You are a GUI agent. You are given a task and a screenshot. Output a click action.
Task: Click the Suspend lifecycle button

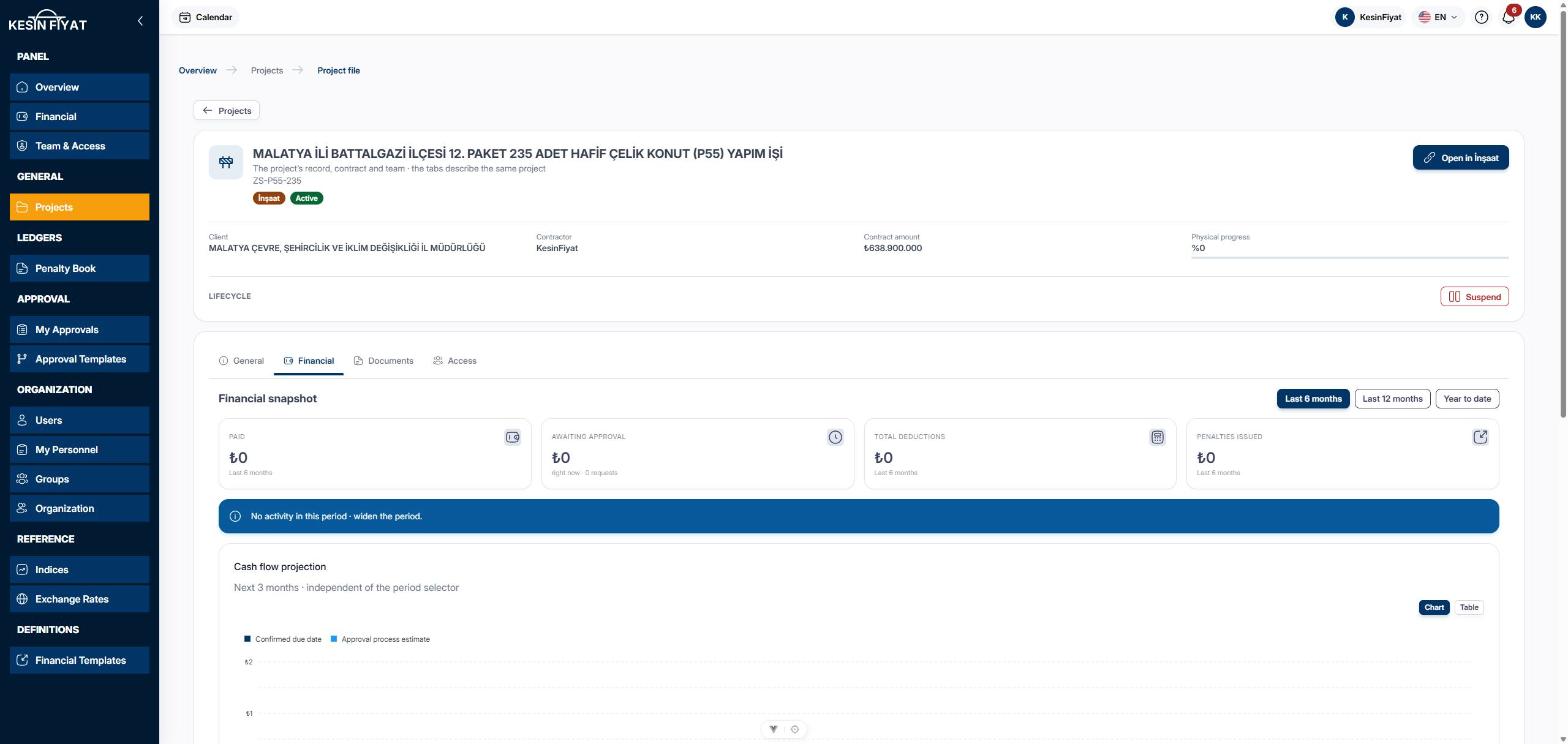point(1474,297)
